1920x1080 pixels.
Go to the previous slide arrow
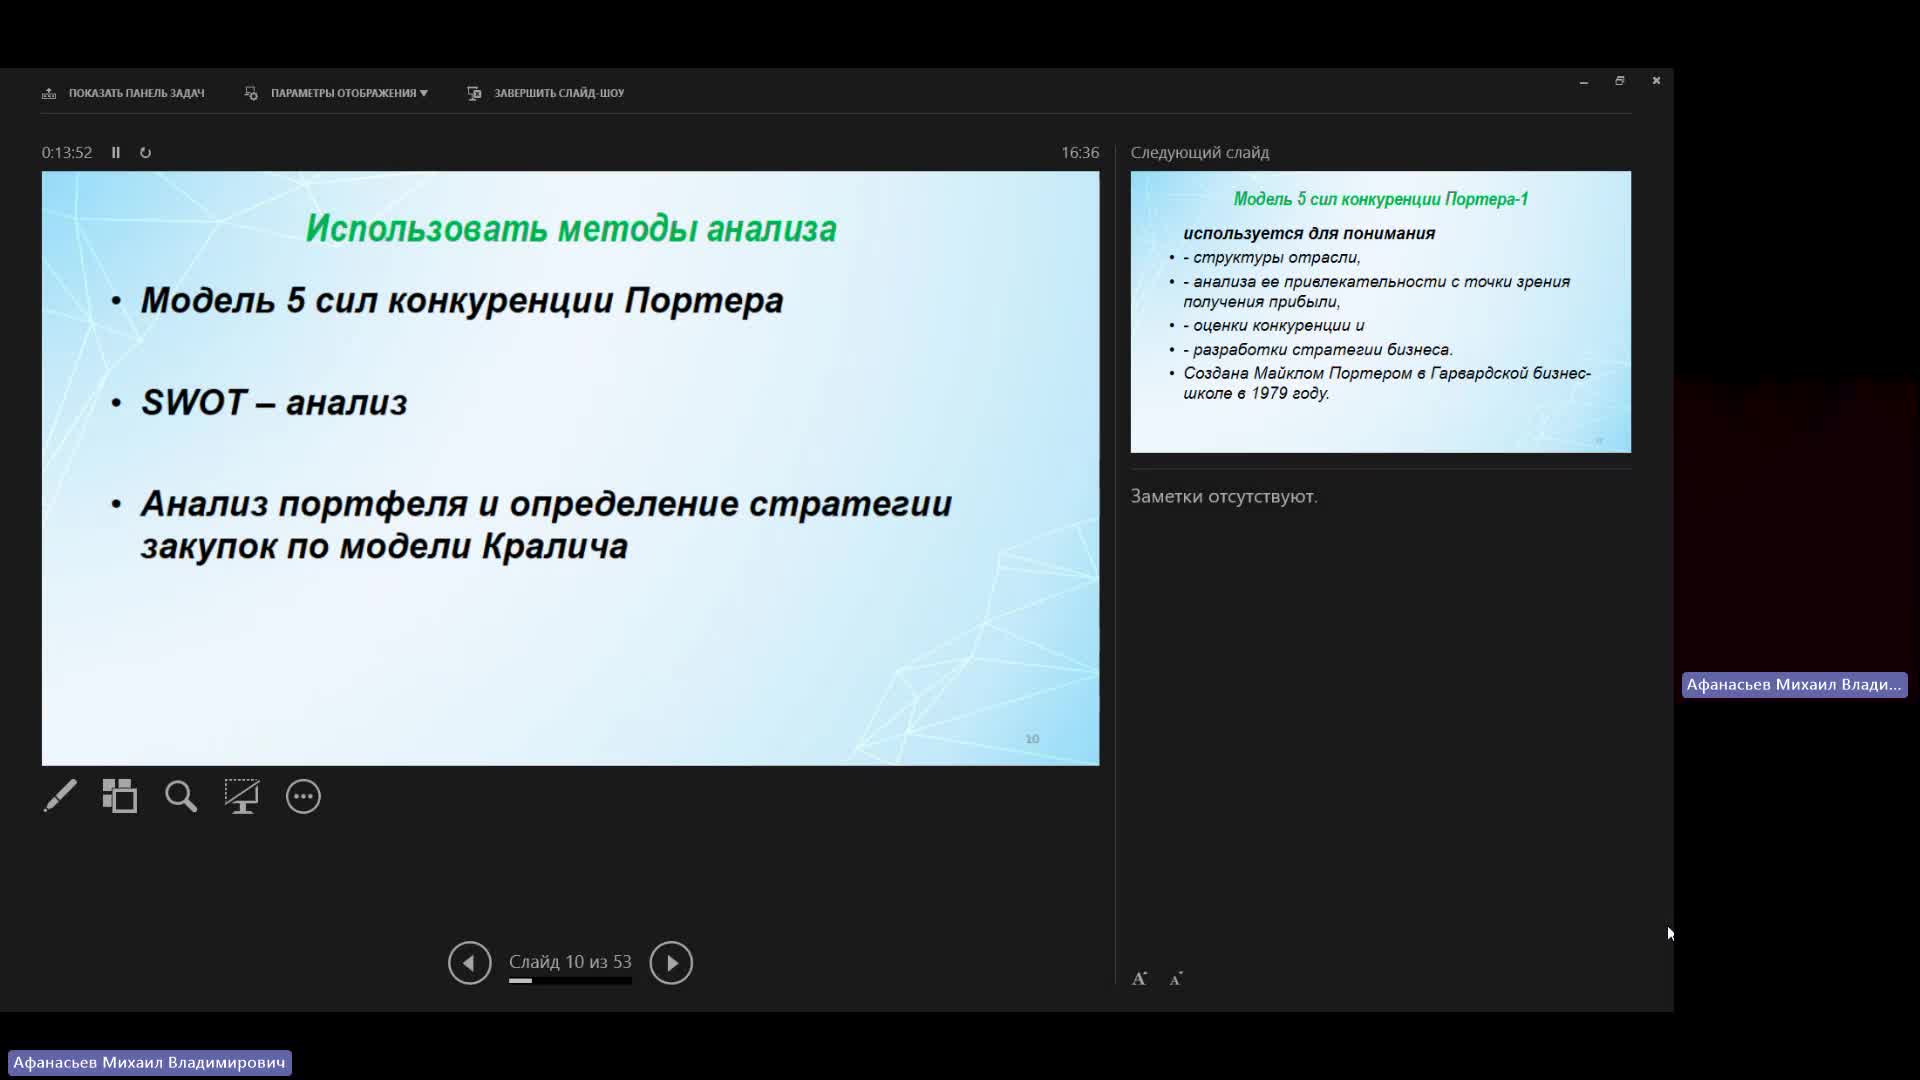470,963
